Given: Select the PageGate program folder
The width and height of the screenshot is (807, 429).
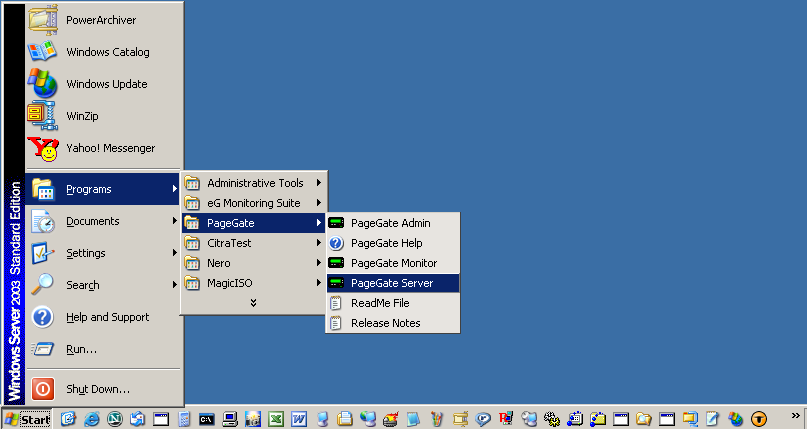Looking at the screenshot, I should coord(254,223).
